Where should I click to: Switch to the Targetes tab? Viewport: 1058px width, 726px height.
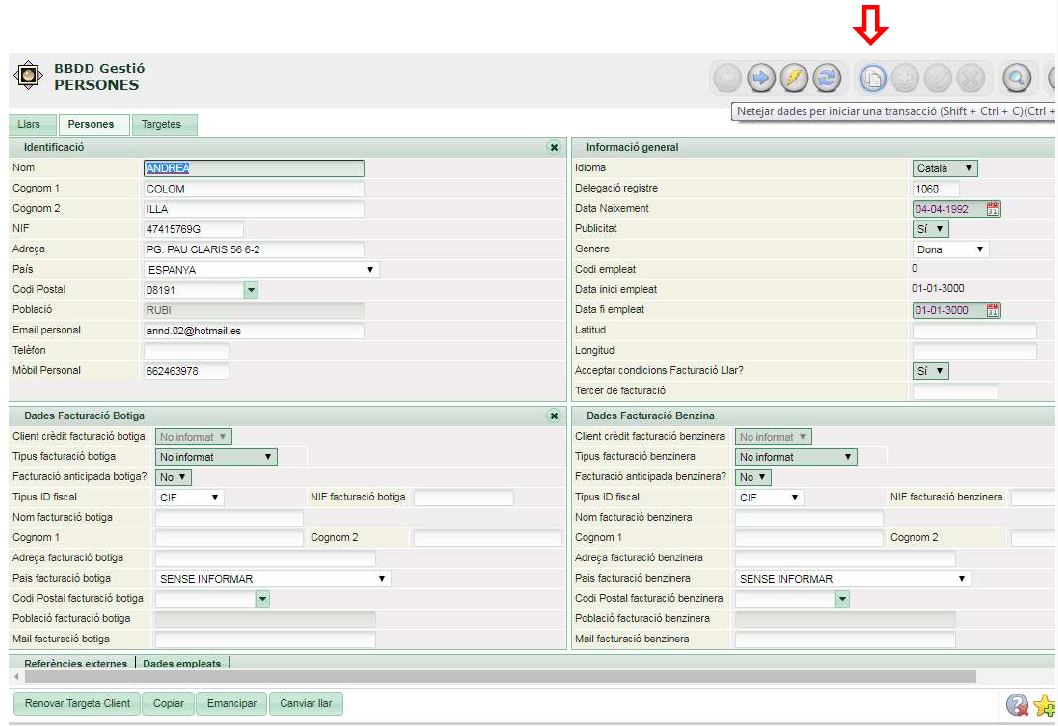tap(162, 125)
